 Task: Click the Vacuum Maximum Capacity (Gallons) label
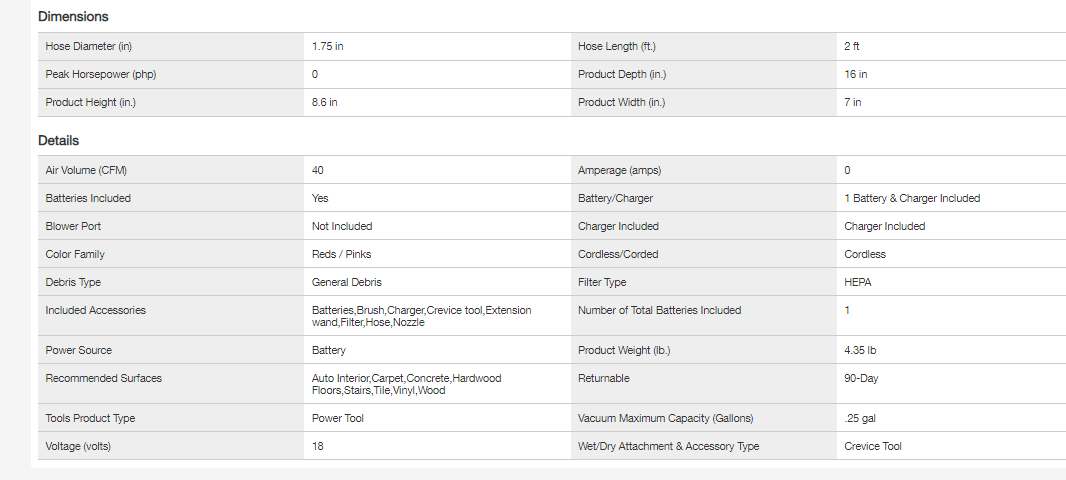coord(665,418)
